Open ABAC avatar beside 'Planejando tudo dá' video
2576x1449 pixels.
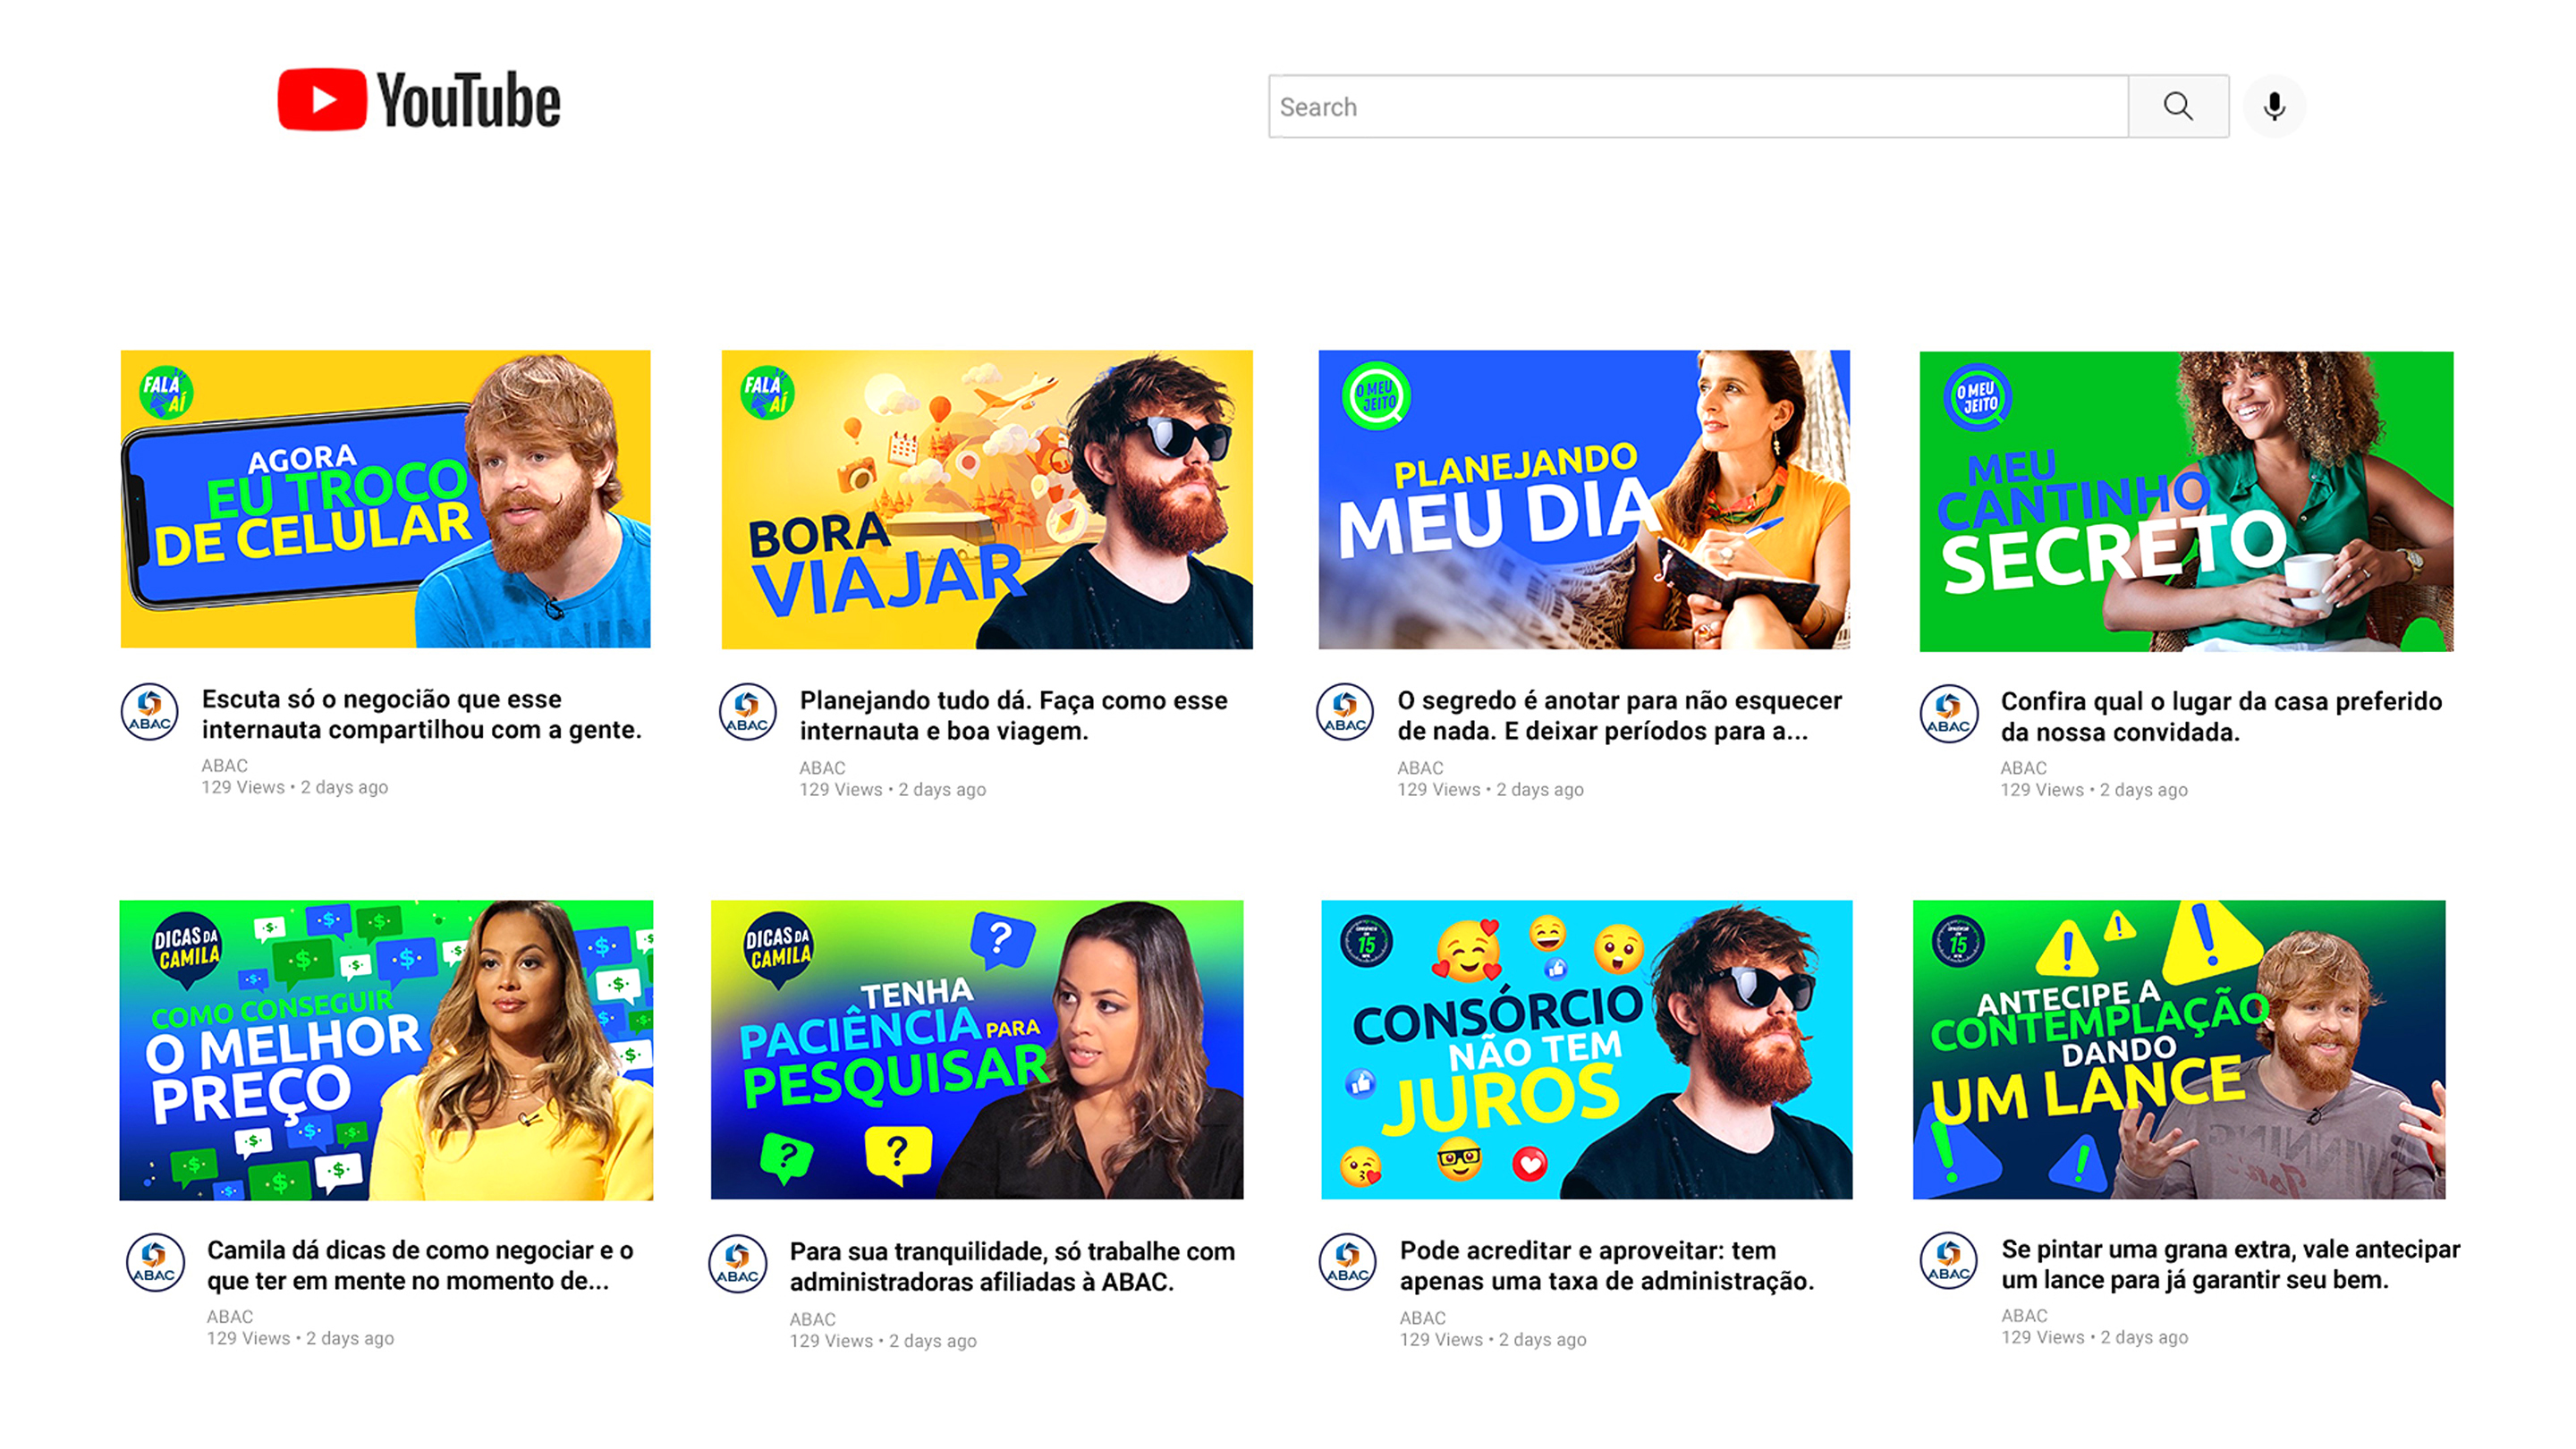pyautogui.click(x=747, y=713)
